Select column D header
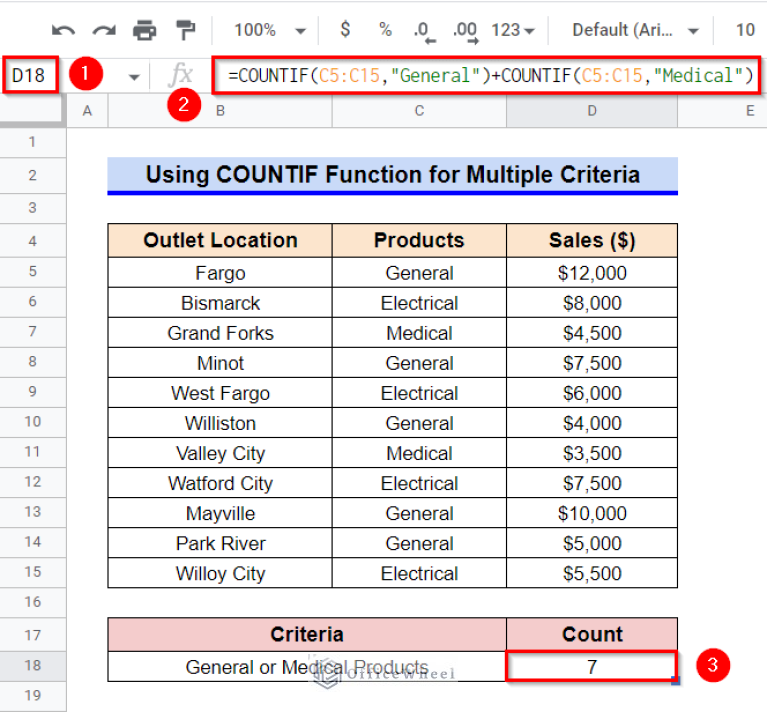Screen dimensions: 767x712 coord(592,111)
